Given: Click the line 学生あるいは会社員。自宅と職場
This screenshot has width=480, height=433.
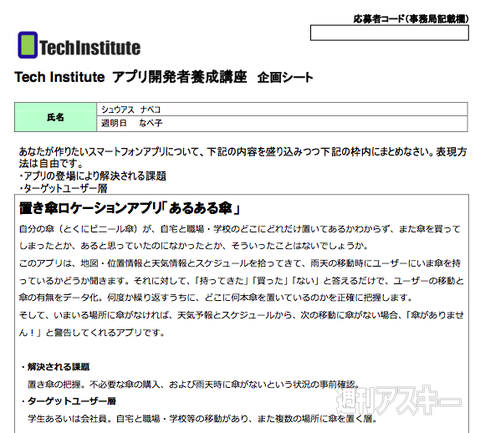Looking at the screenshot, I should click(x=202, y=419).
